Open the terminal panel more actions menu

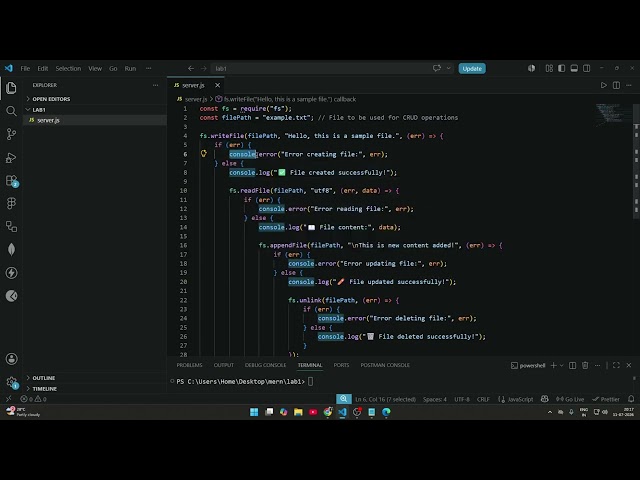[598, 365]
